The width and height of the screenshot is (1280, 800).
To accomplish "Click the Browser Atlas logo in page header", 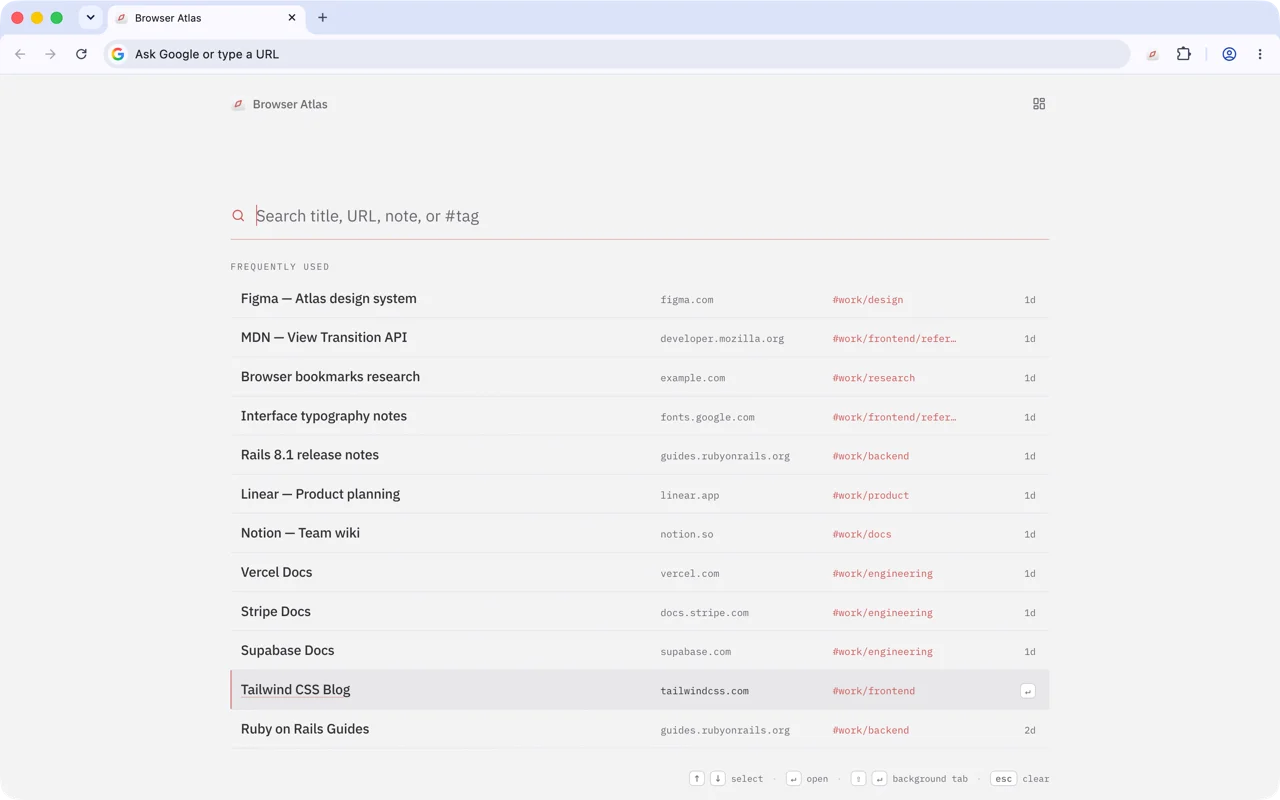I will pyautogui.click(x=238, y=104).
